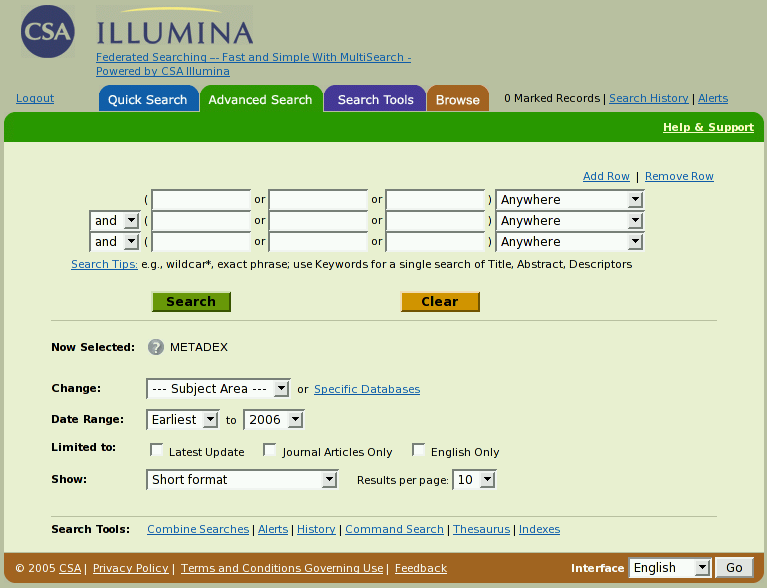Click the Add Row link
This screenshot has height=588, width=767.
pyautogui.click(x=606, y=176)
